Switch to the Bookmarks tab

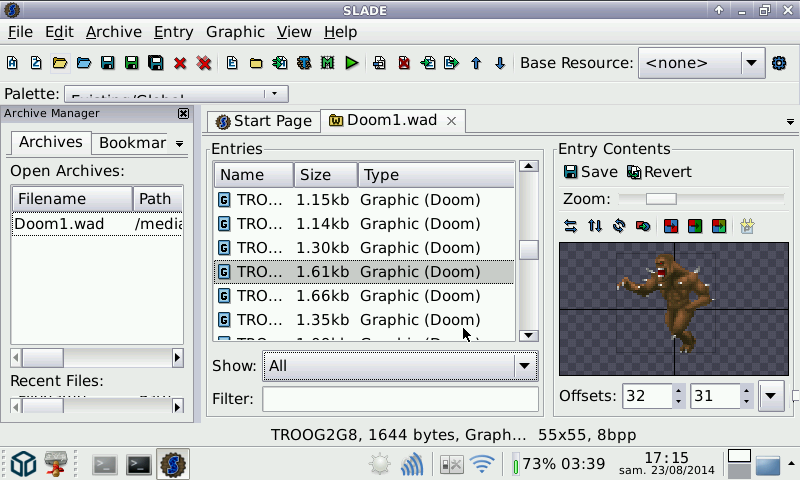[133, 143]
